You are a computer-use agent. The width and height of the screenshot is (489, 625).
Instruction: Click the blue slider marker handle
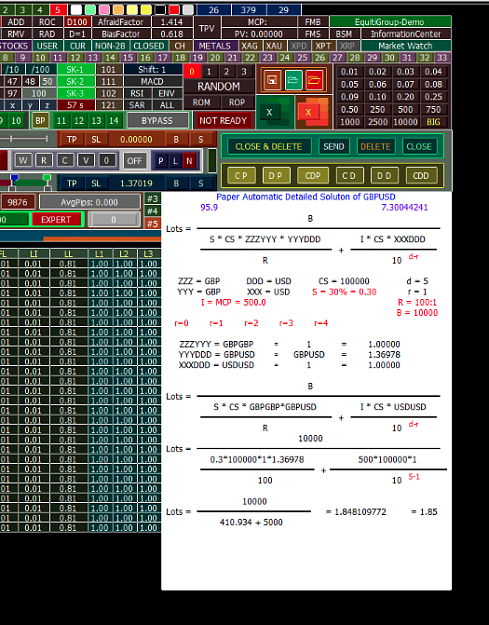tap(14, 178)
